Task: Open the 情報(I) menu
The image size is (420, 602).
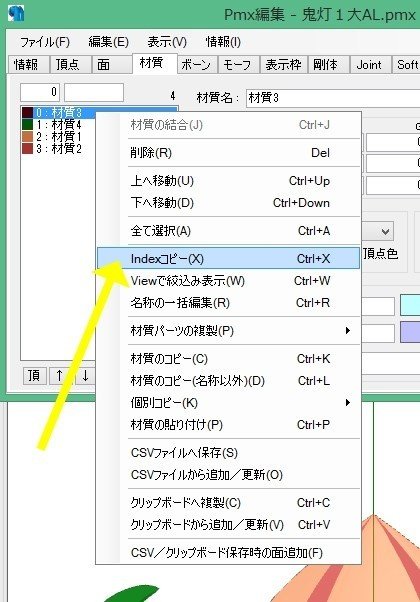Action: (223, 41)
